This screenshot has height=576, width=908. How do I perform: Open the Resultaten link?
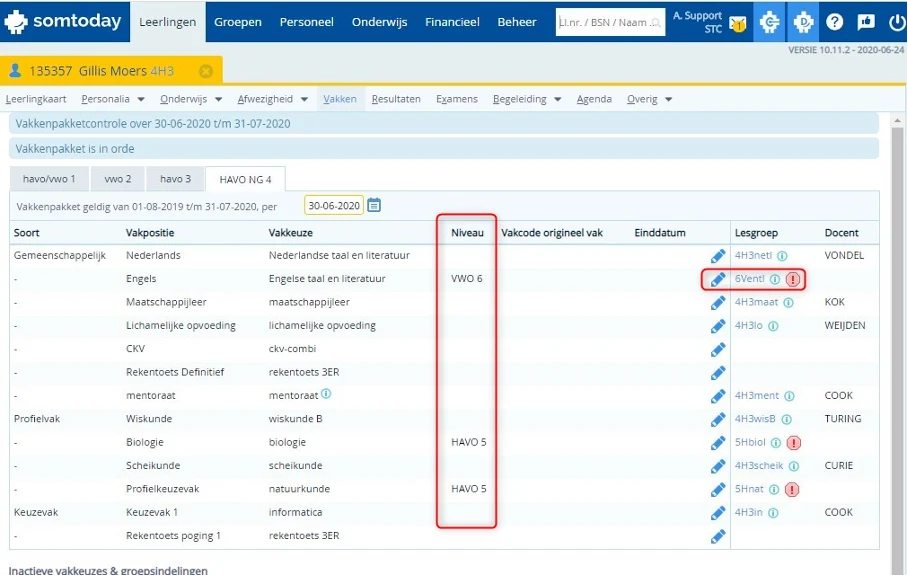[x=396, y=99]
